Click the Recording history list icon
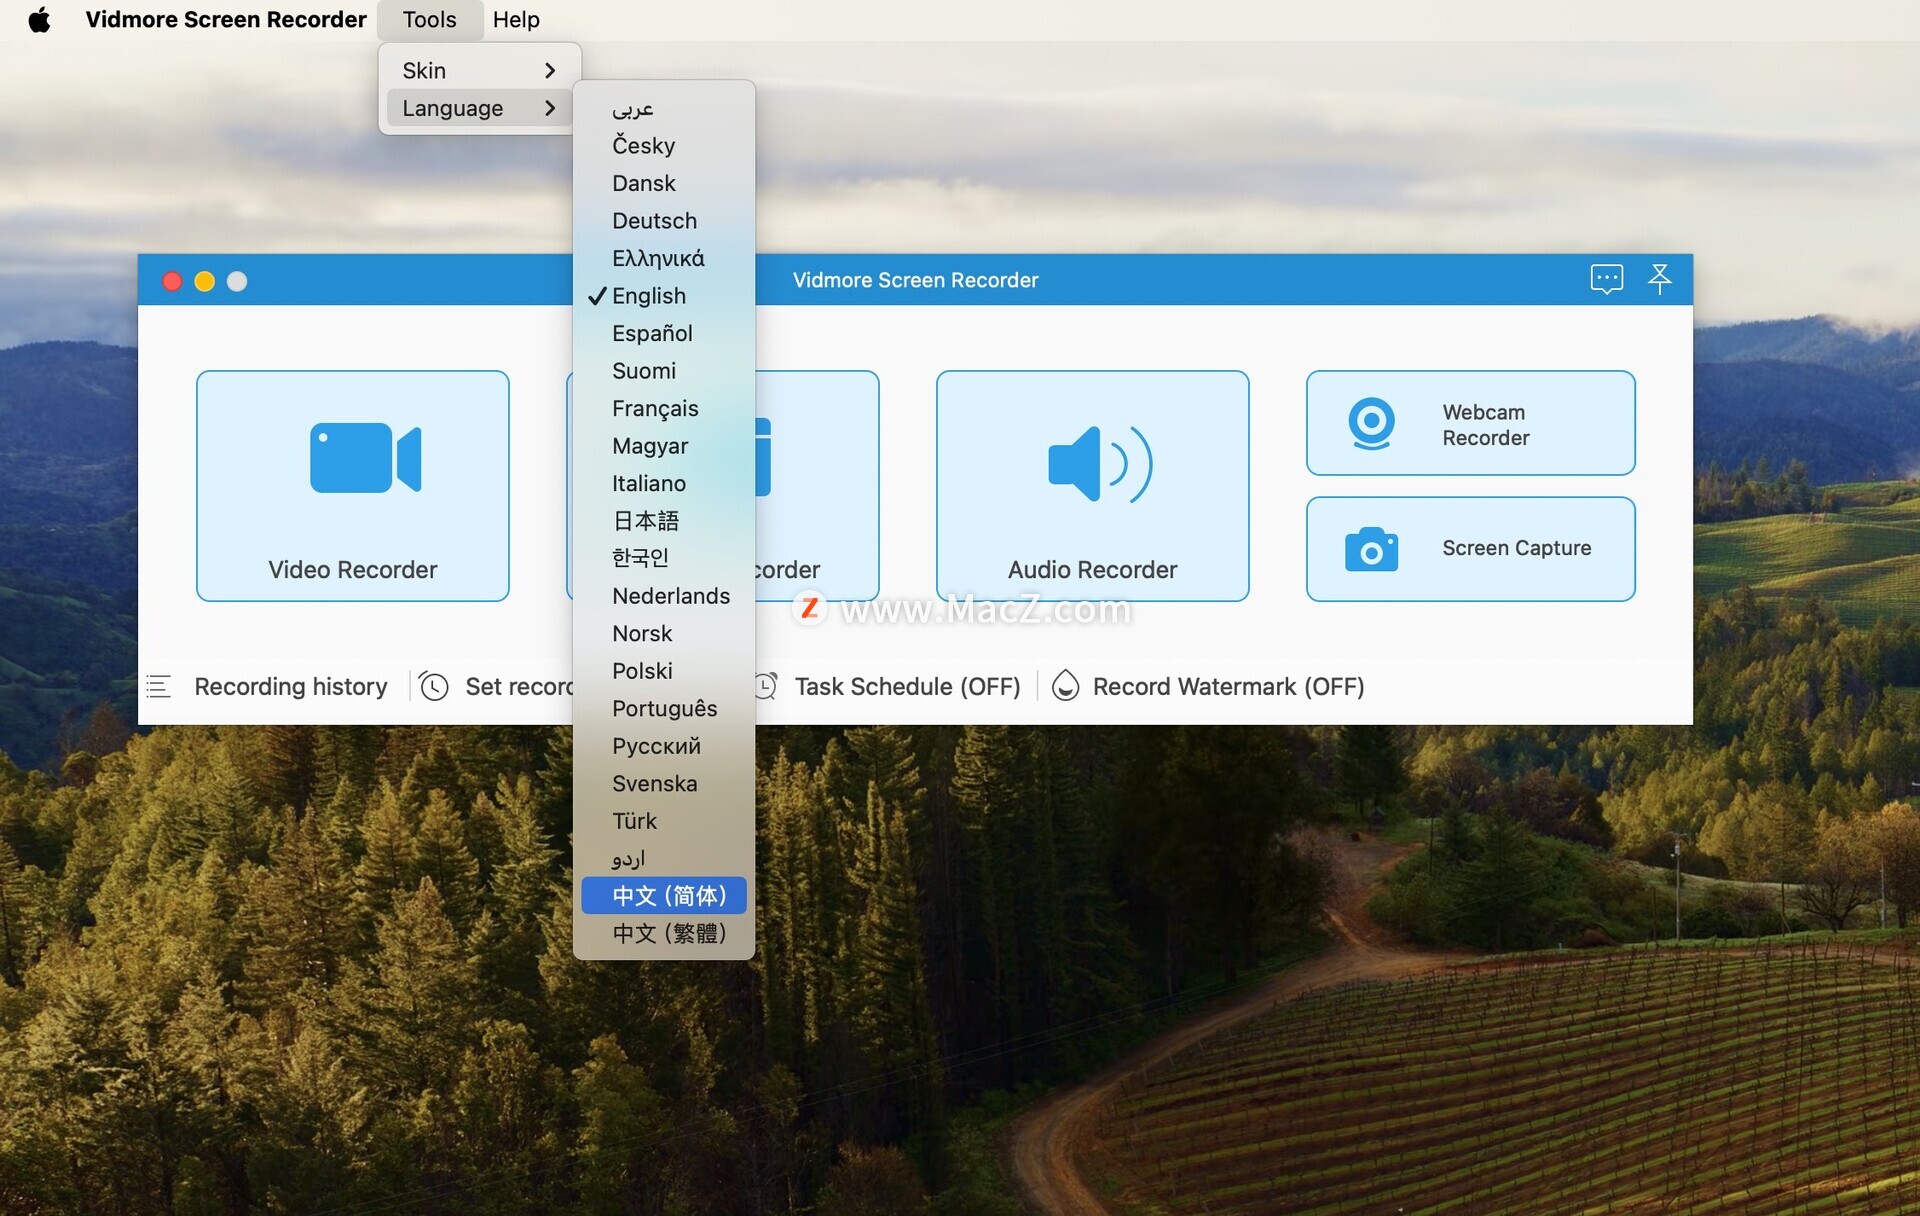Image resolution: width=1920 pixels, height=1216 pixels. (x=158, y=686)
